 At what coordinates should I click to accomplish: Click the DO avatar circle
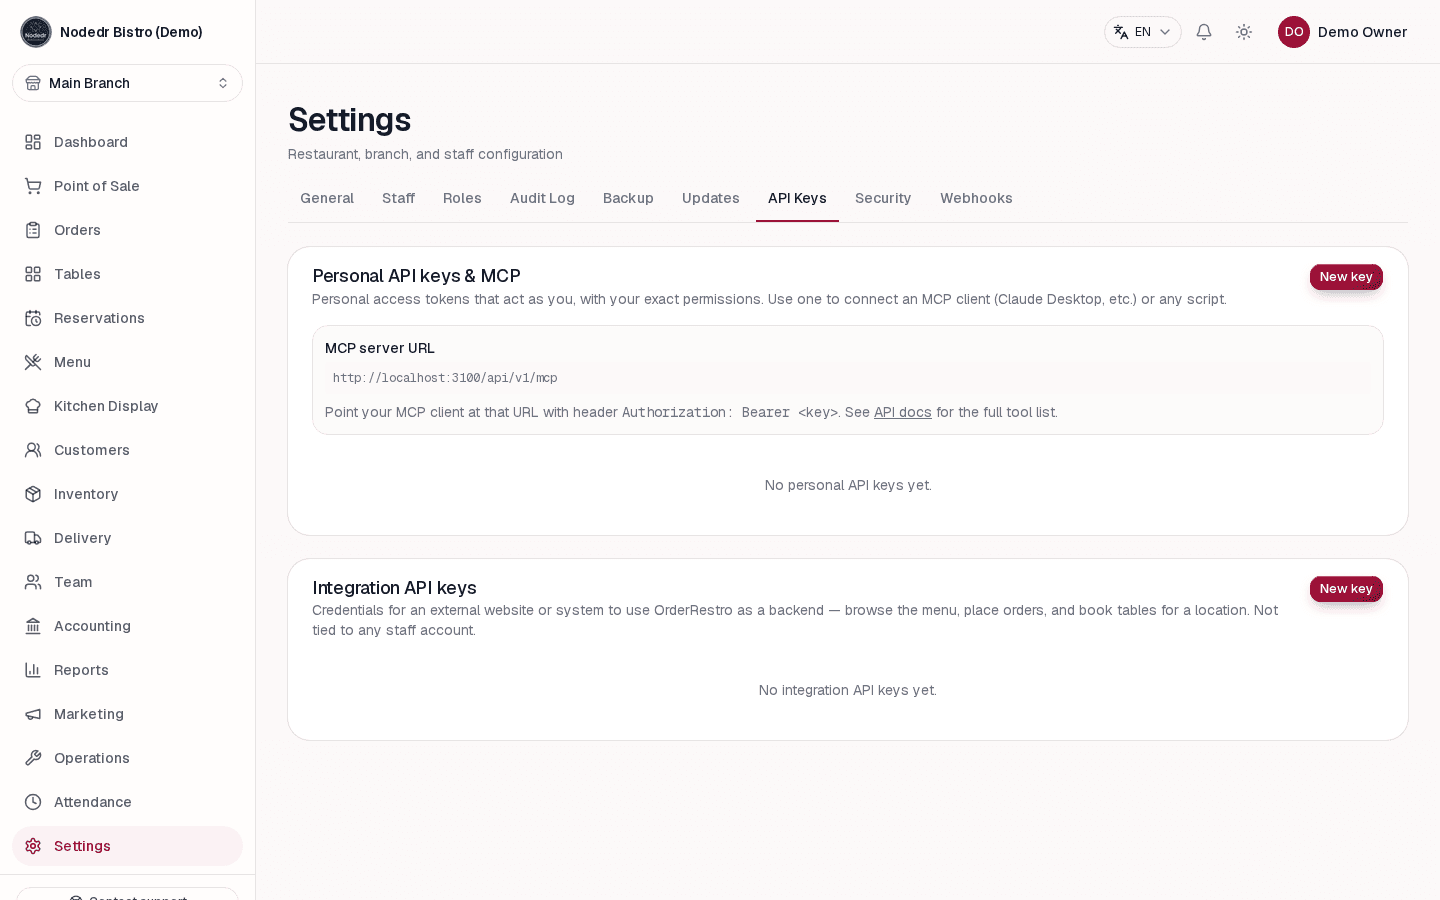[1294, 32]
